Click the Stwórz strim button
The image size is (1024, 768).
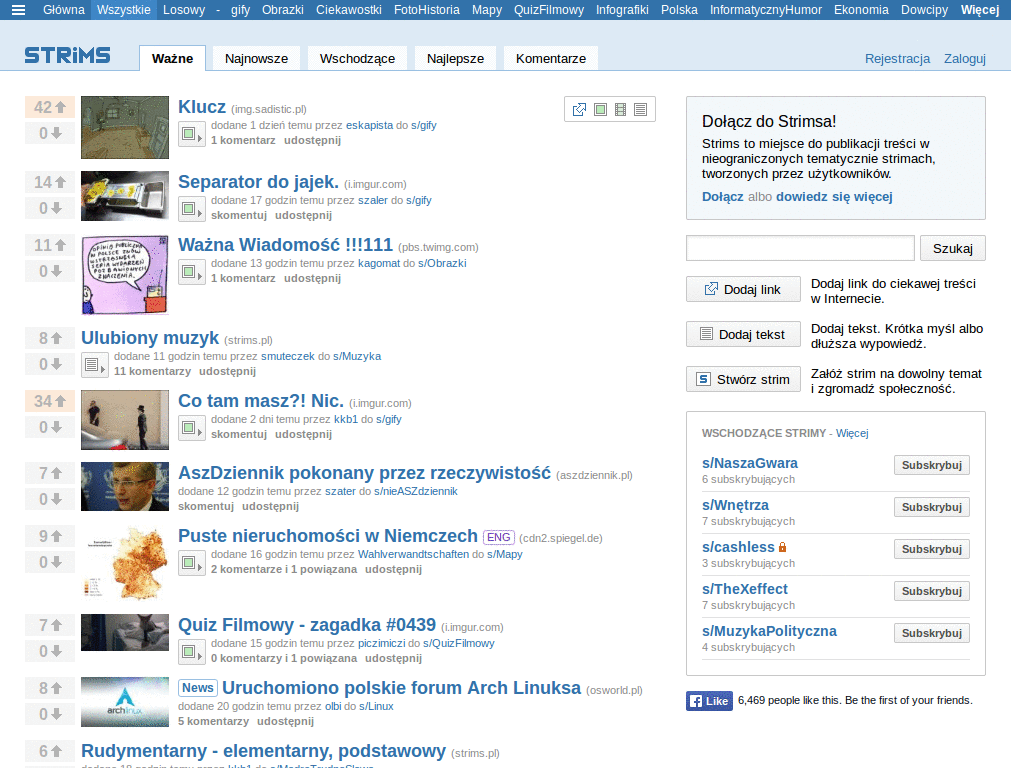point(743,379)
